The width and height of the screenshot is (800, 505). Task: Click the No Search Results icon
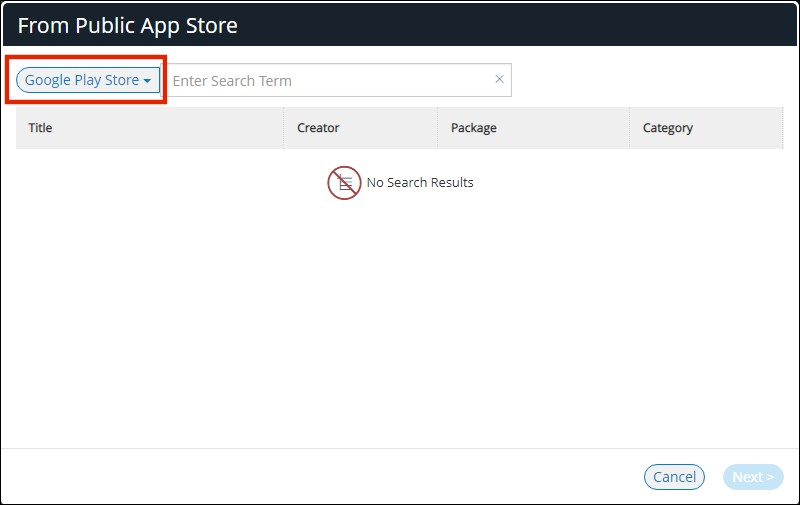(x=344, y=183)
